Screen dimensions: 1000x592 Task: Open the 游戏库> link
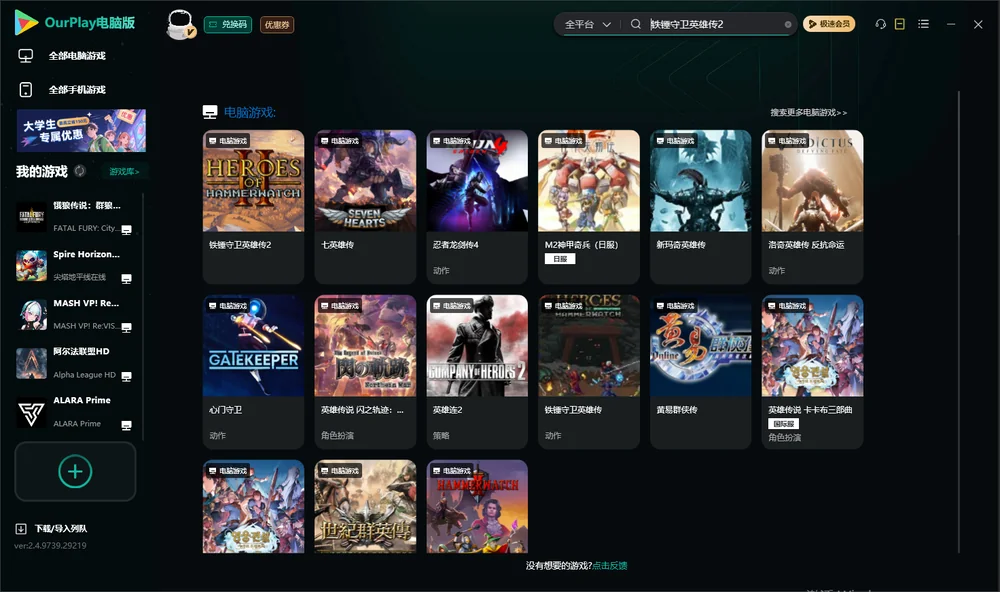pyautogui.click(x=124, y=172)
